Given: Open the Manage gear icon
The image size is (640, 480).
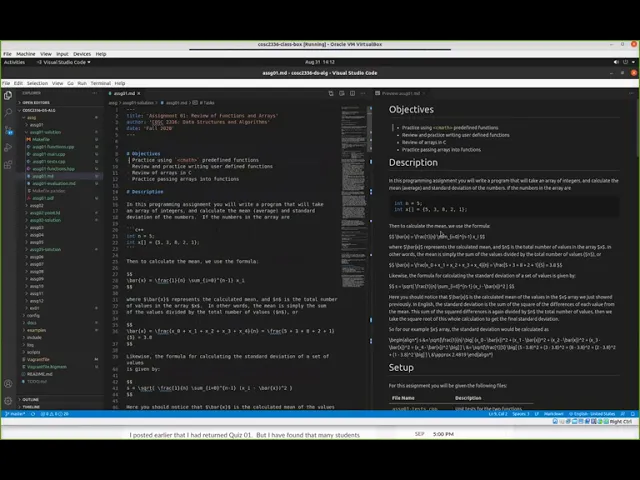Looking at the screenshot, I should click(8, 401).
